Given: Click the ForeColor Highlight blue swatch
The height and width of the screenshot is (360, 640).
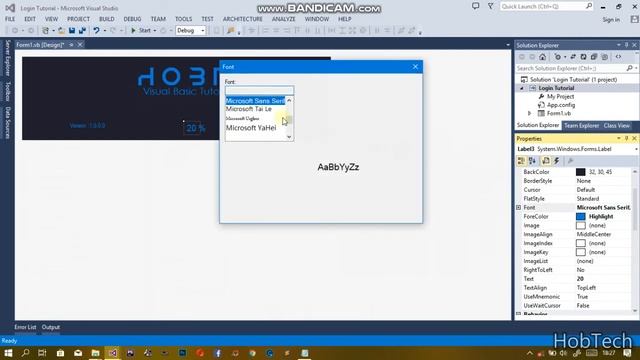Looking at the screenshot, I should (x=580, y=217).
